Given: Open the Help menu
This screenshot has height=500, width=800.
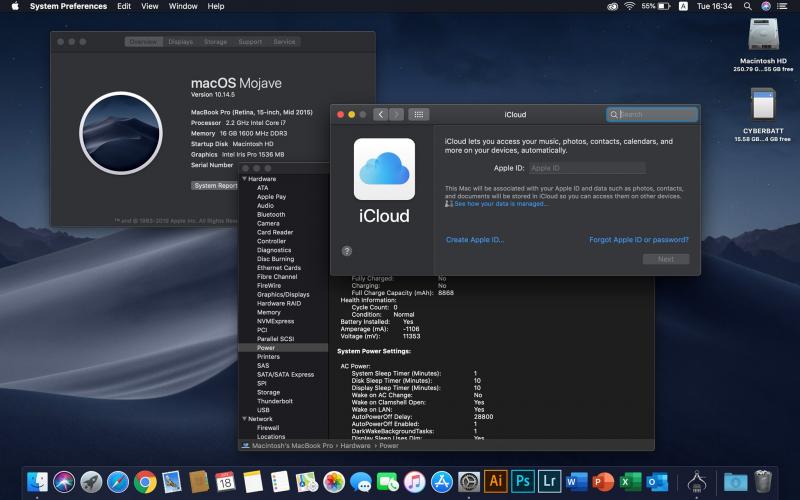Looking at the screenshot, I should (x=216, y=6).
